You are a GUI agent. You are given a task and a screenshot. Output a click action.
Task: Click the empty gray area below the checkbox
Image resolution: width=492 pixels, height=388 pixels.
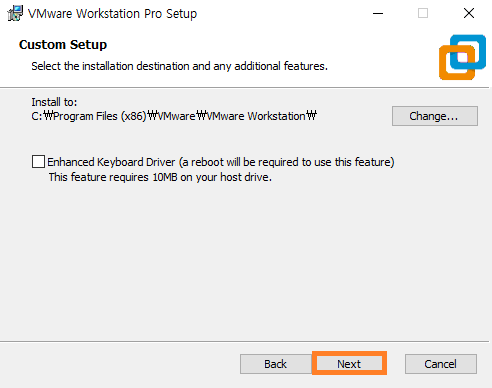point(246,260)
